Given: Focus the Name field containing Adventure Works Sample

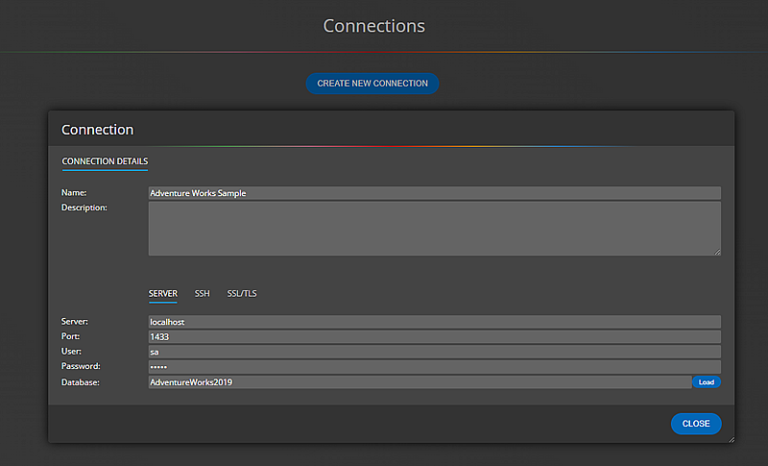Looking at the screenshot, I should pos(434,193).
